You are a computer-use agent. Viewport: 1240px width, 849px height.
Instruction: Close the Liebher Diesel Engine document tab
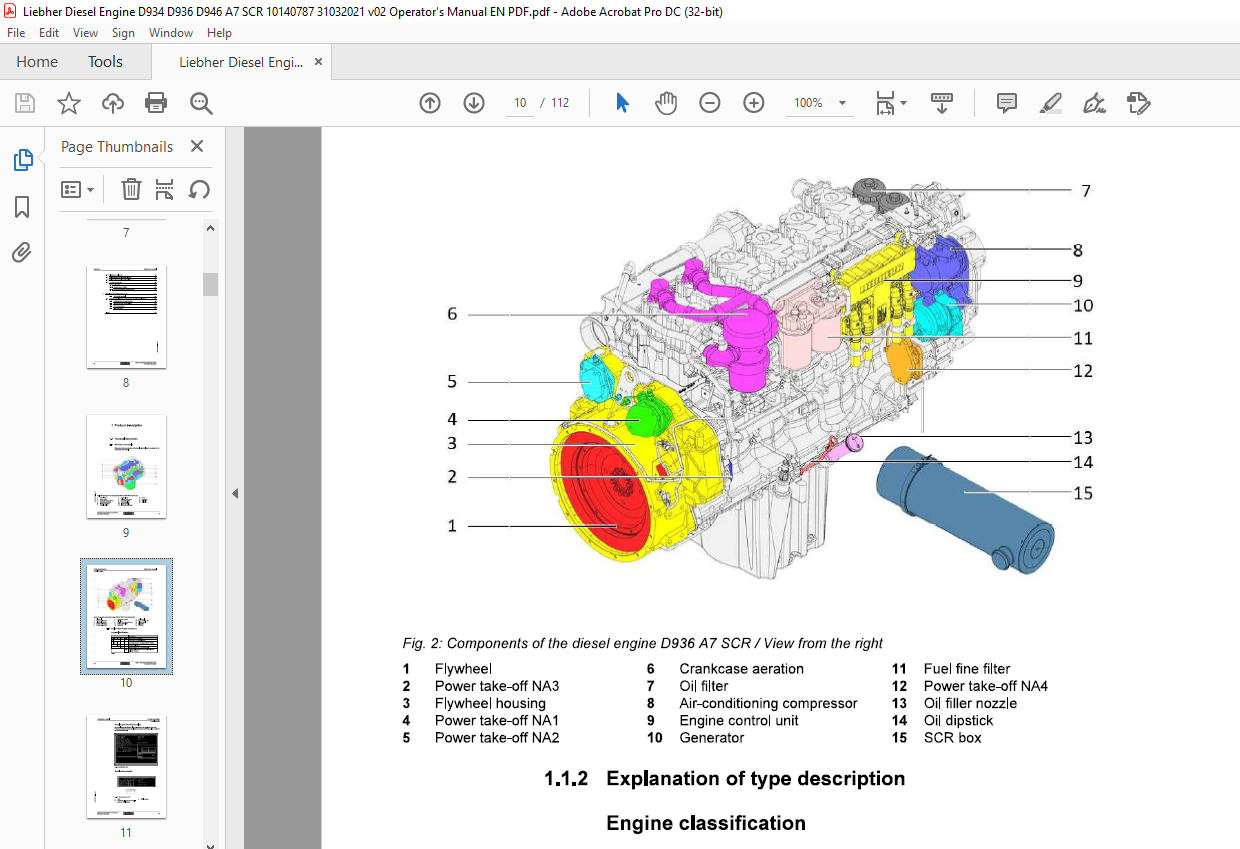point(318,62)
